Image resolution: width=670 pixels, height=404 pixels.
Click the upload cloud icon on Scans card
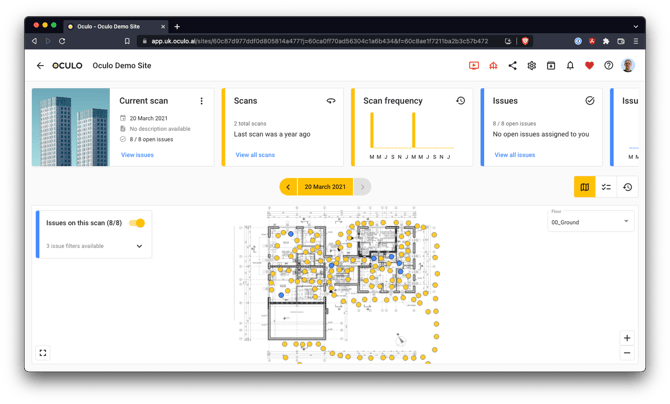click(x=331, y=101)
